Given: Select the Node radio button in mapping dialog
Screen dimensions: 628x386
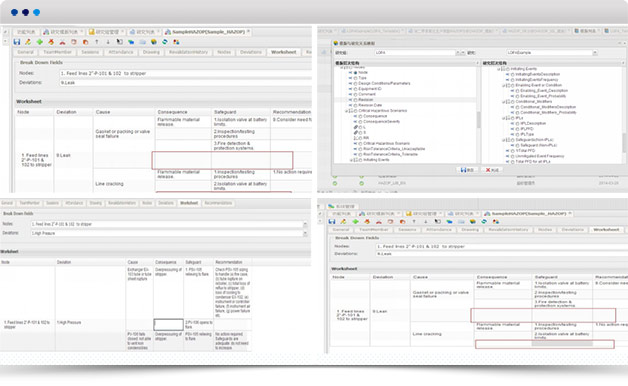Looking at the screenshot, I should coord(355,72).
